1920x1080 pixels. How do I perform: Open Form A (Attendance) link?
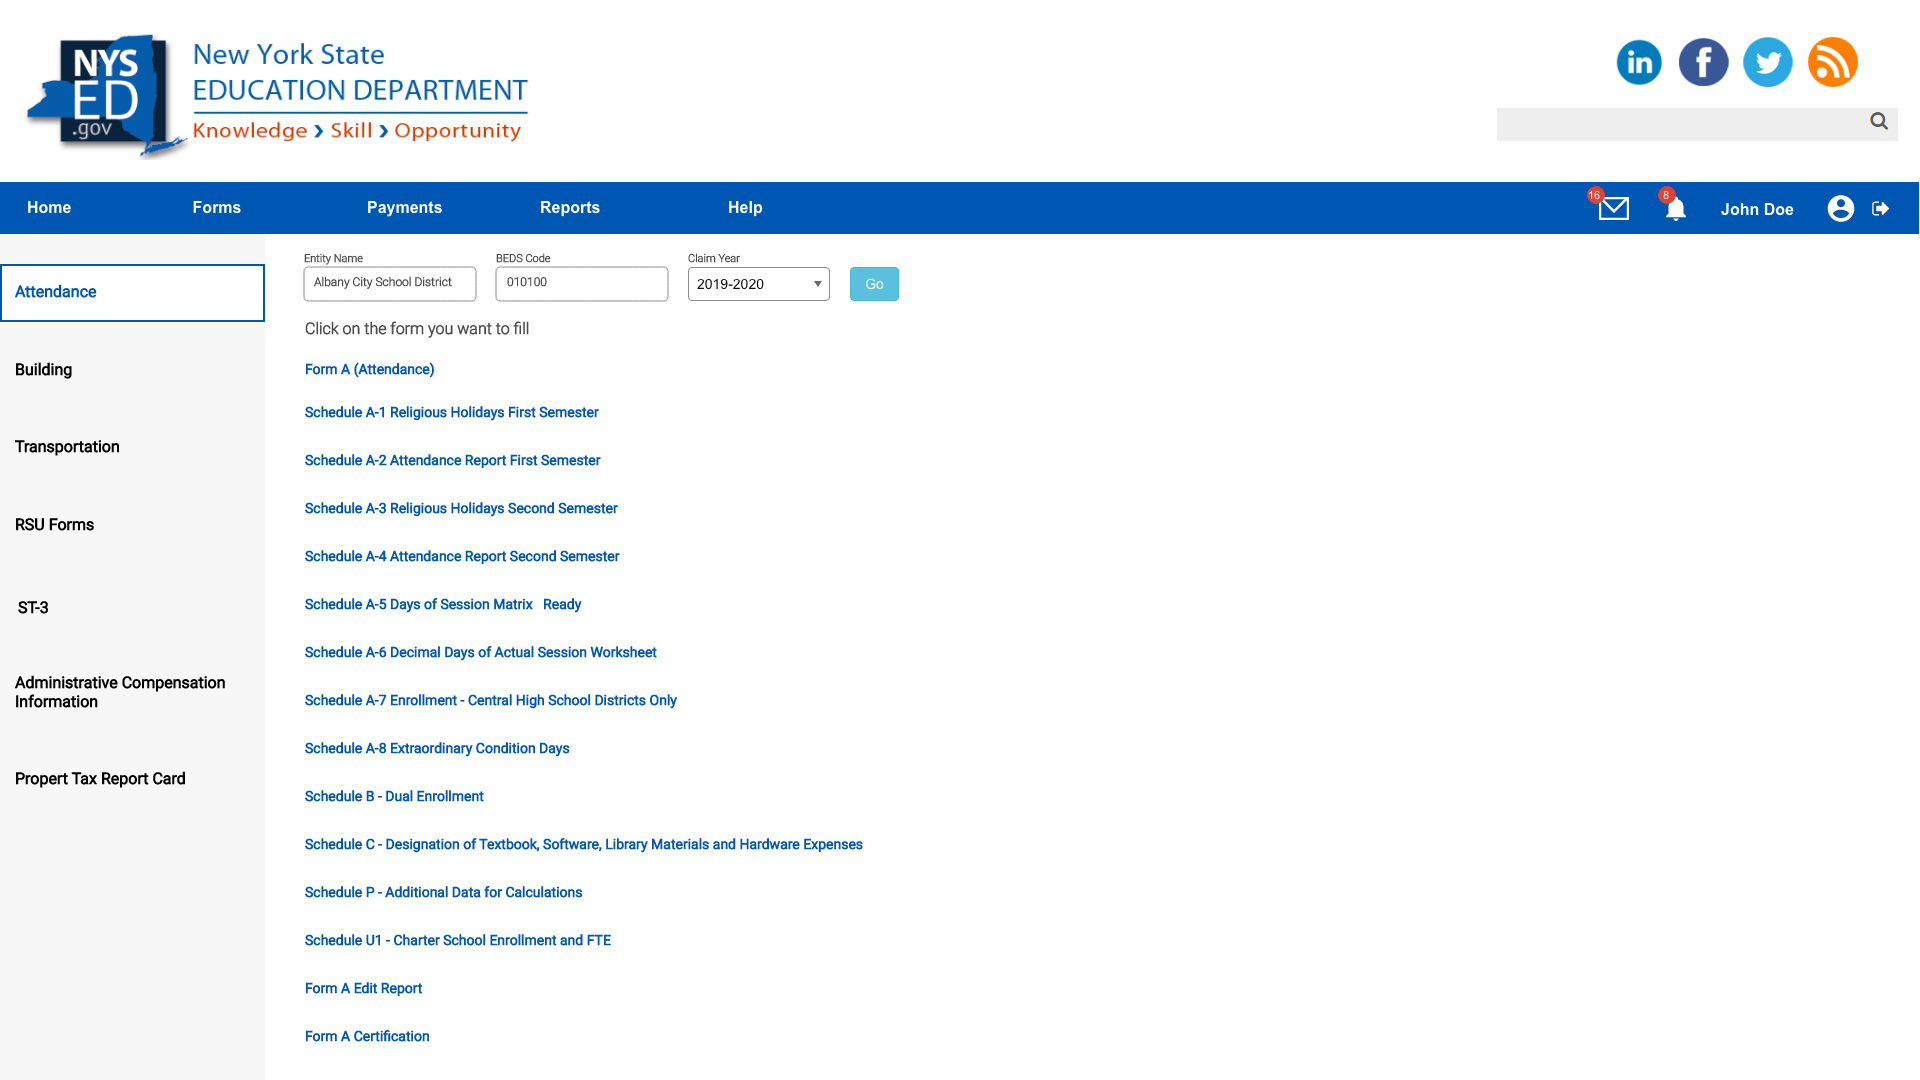[x=369, y=370]
